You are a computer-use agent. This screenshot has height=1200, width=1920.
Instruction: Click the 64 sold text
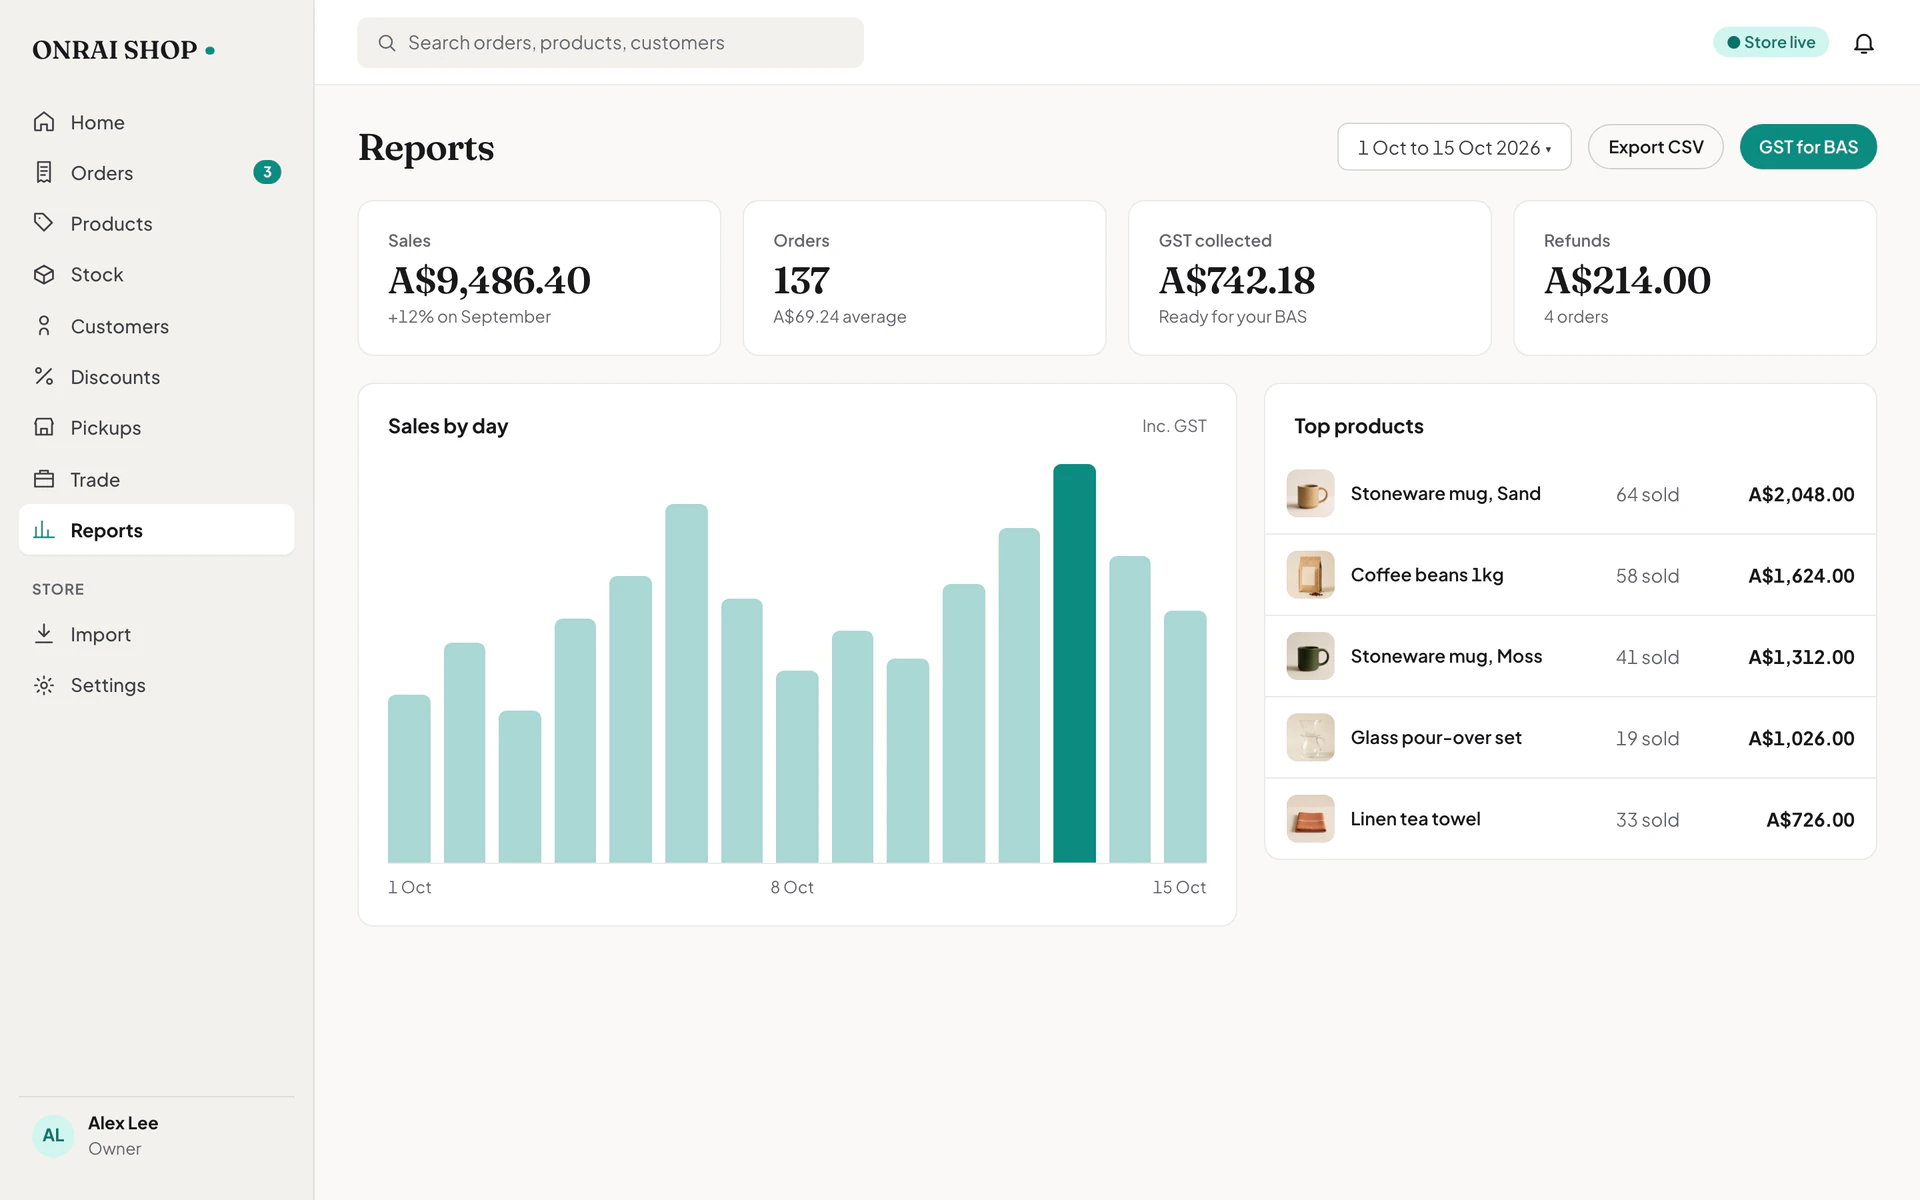coord(1647,494)
